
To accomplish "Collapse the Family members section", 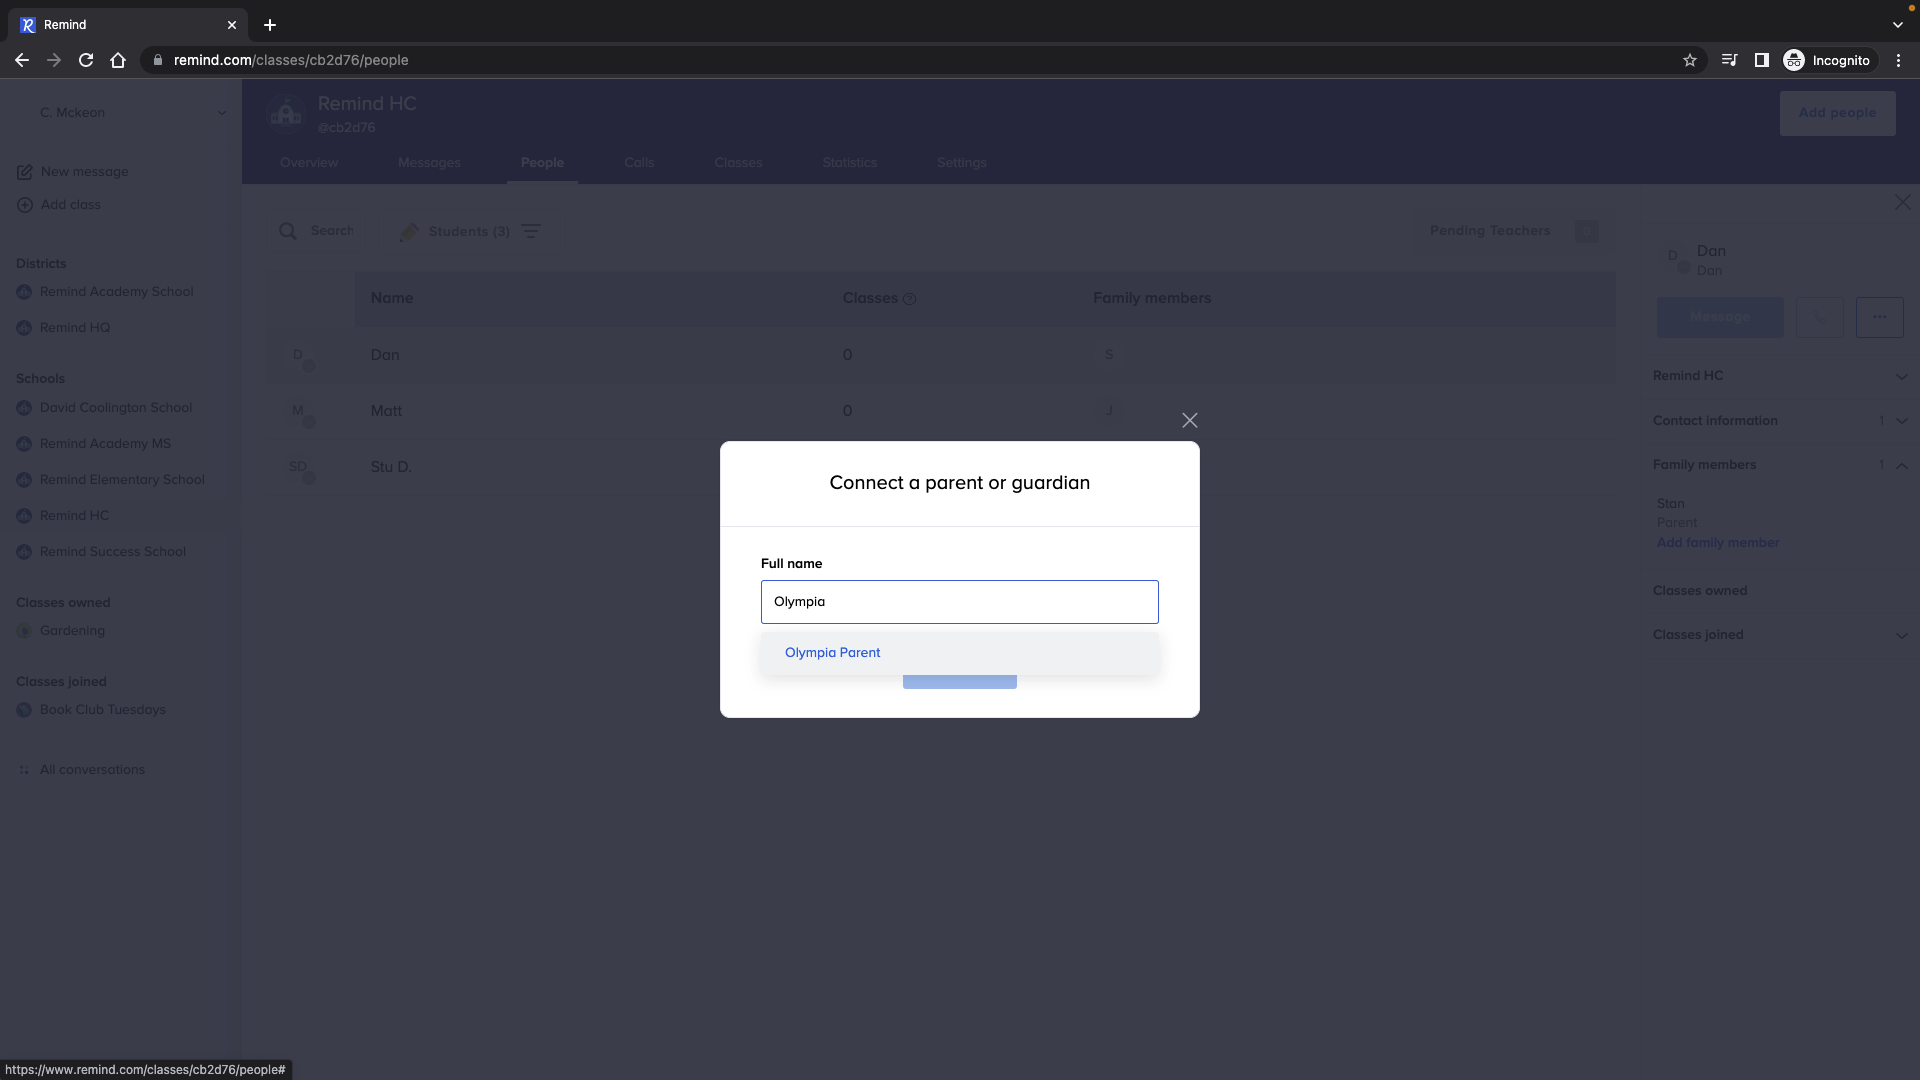I will click(x=1901, y=465).
